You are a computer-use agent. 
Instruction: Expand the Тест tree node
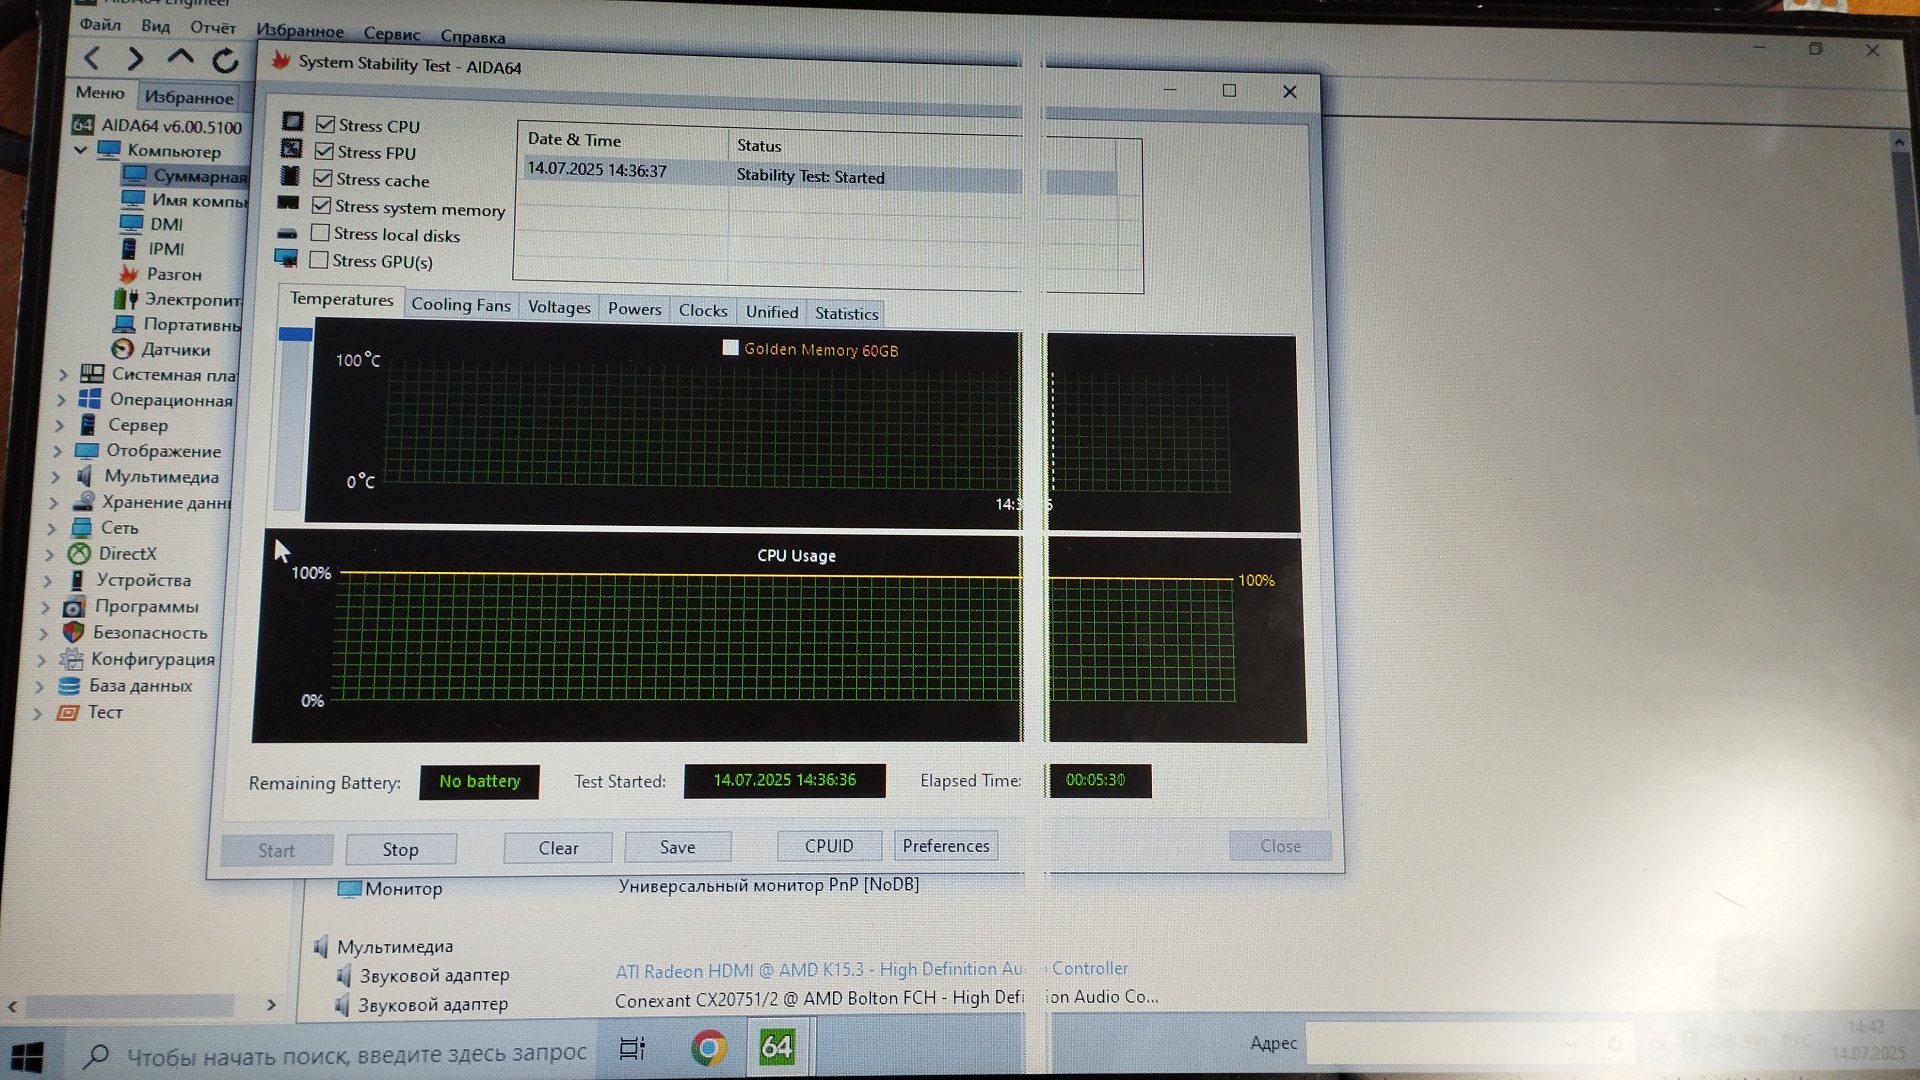click(x=38, y=713)
